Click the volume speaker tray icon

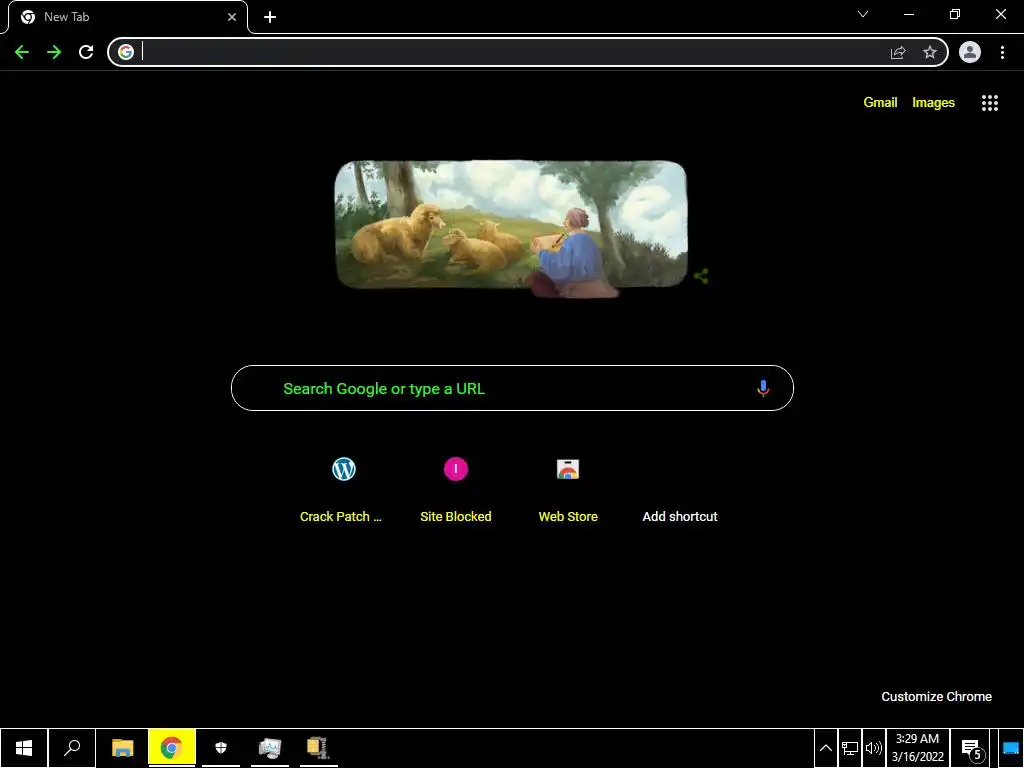873,748
